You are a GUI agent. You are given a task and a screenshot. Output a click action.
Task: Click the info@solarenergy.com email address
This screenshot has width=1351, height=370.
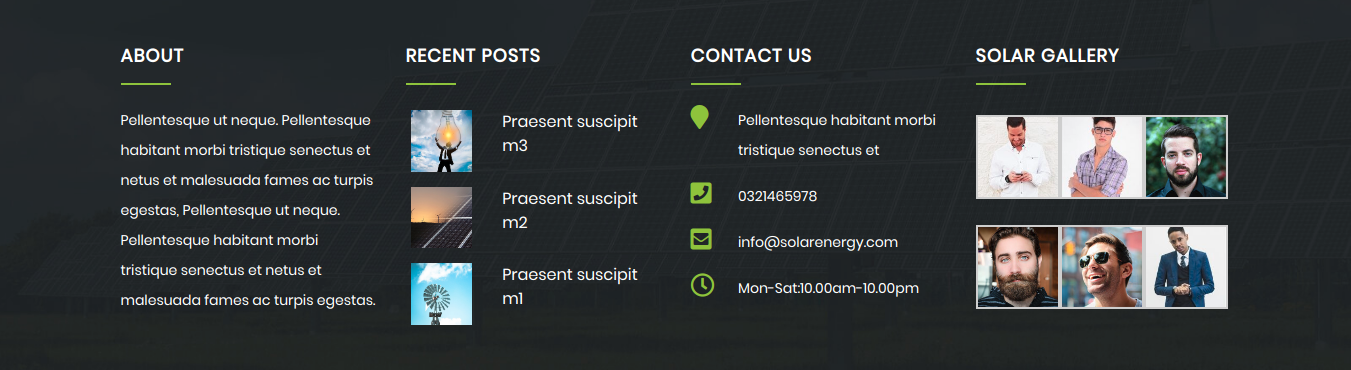coord(818,242)
